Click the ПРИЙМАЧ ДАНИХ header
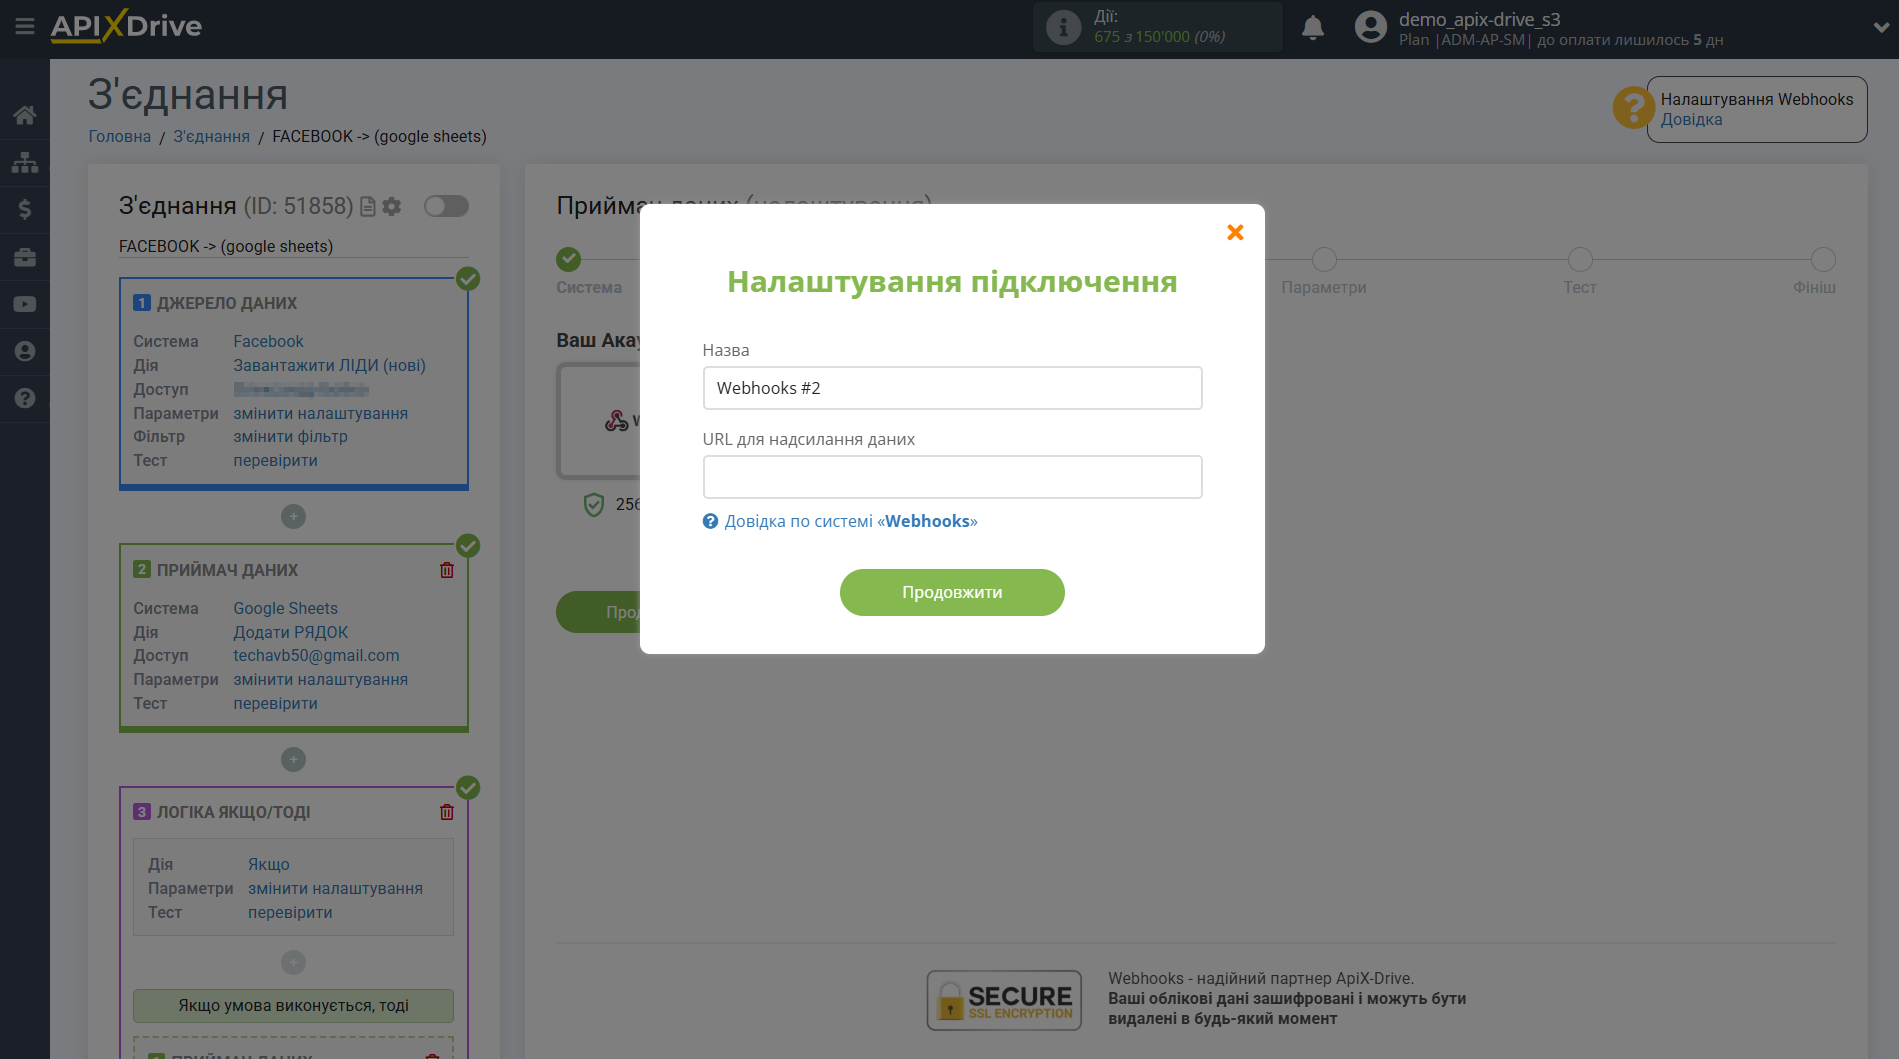The height and width of the screenshot is (1059, 1899). pyautogui.click(x=227, y=570)
